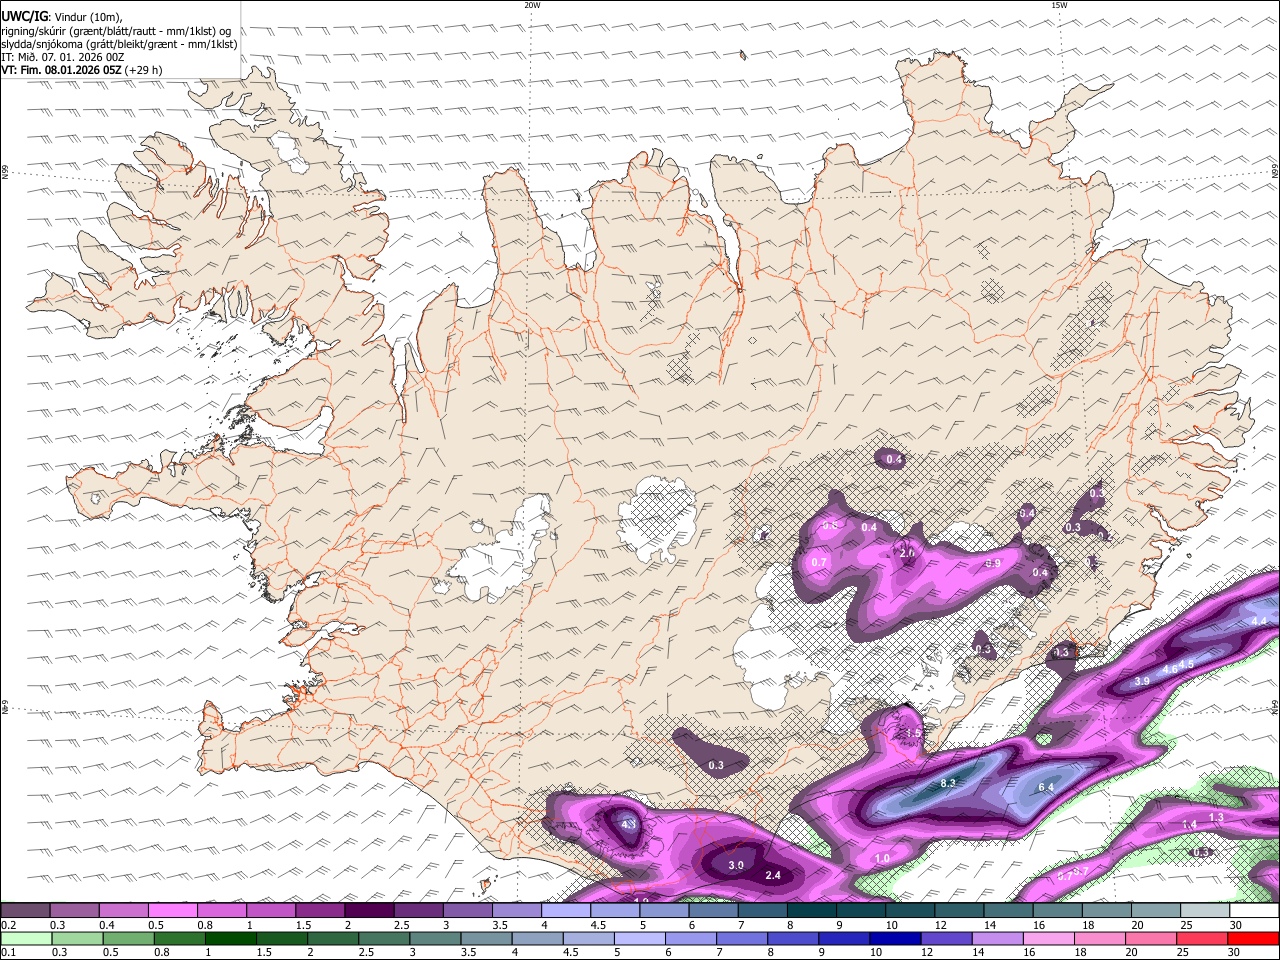Click the darkest purple swatch between 2 and 2.5

[368, 911]
